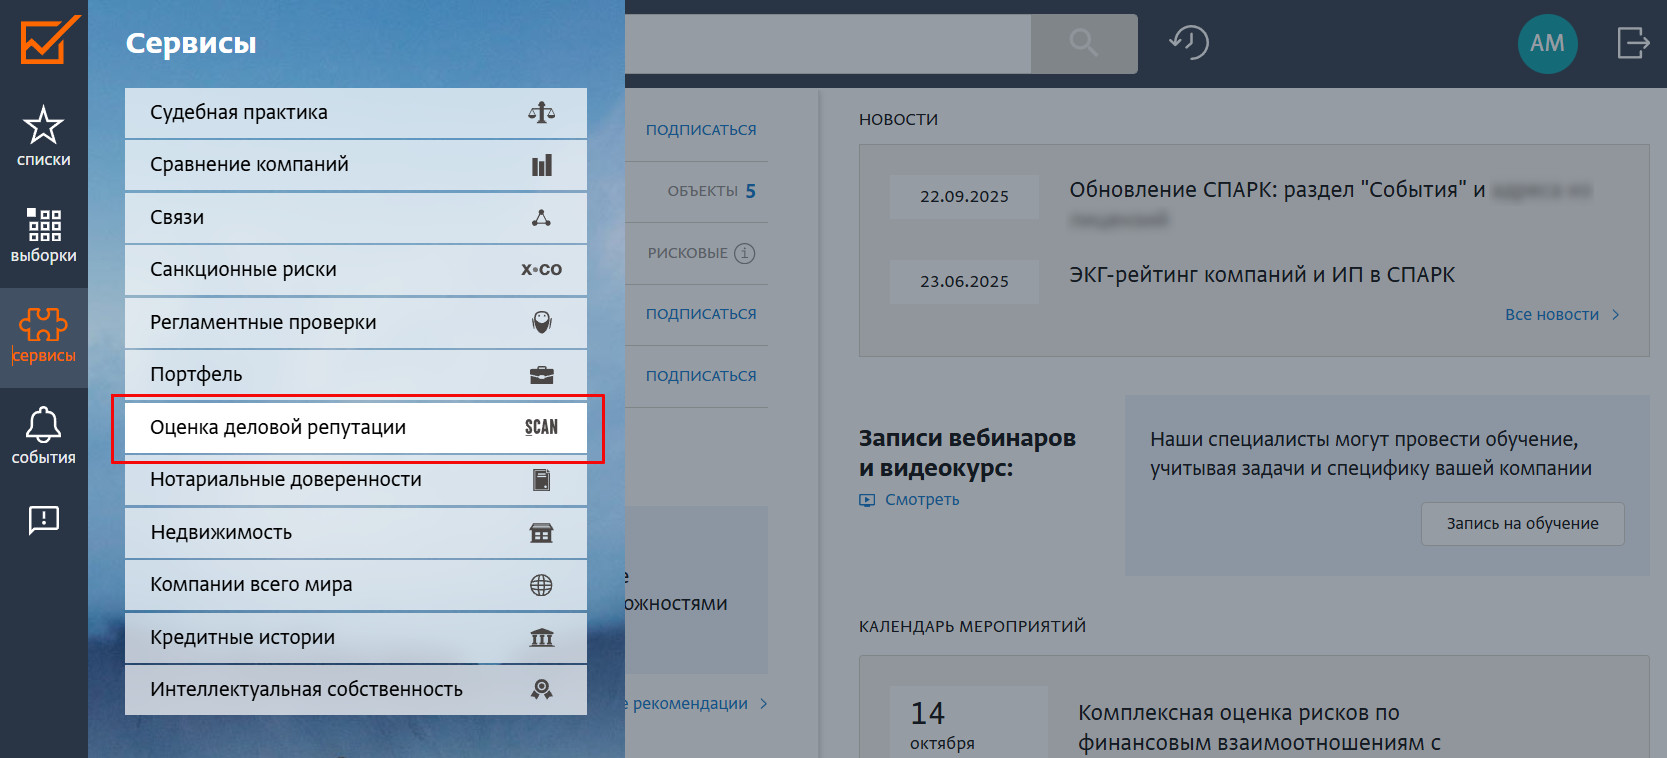
Task: Click the AM user avatar
Action: [x=1546, y=43]
